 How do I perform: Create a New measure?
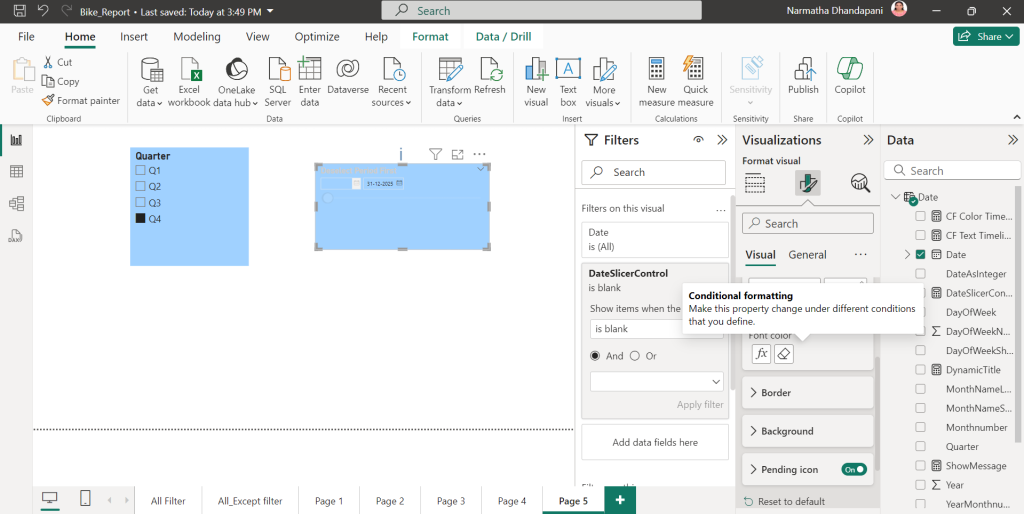coord(656,82)
